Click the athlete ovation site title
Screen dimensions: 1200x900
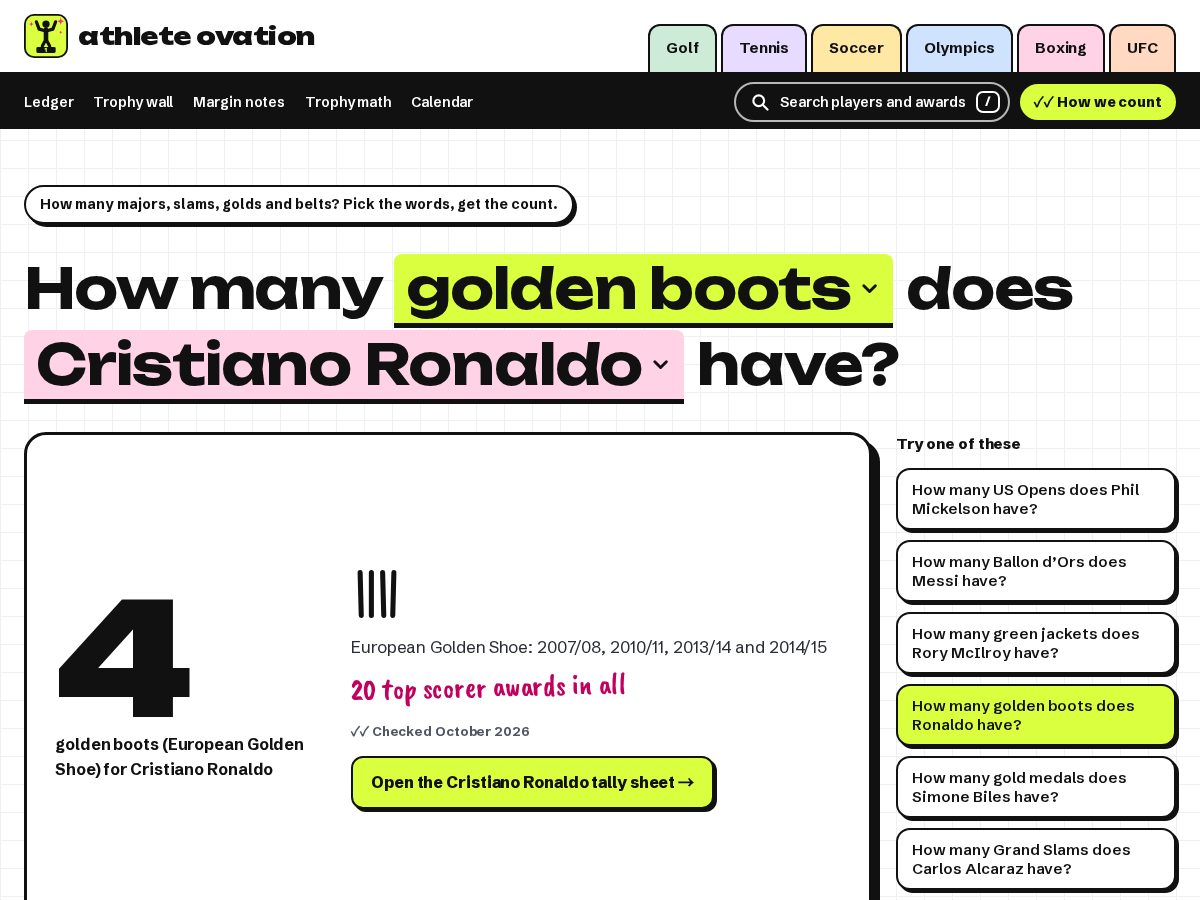[196, 36]
